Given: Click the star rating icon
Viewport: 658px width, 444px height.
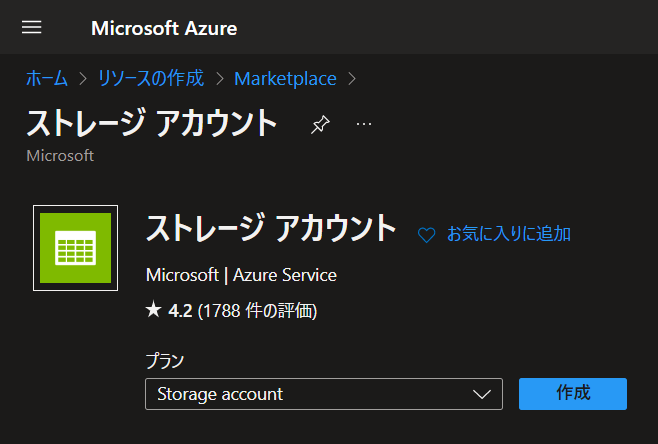Looking at the screenshot, I should (154, 310).
